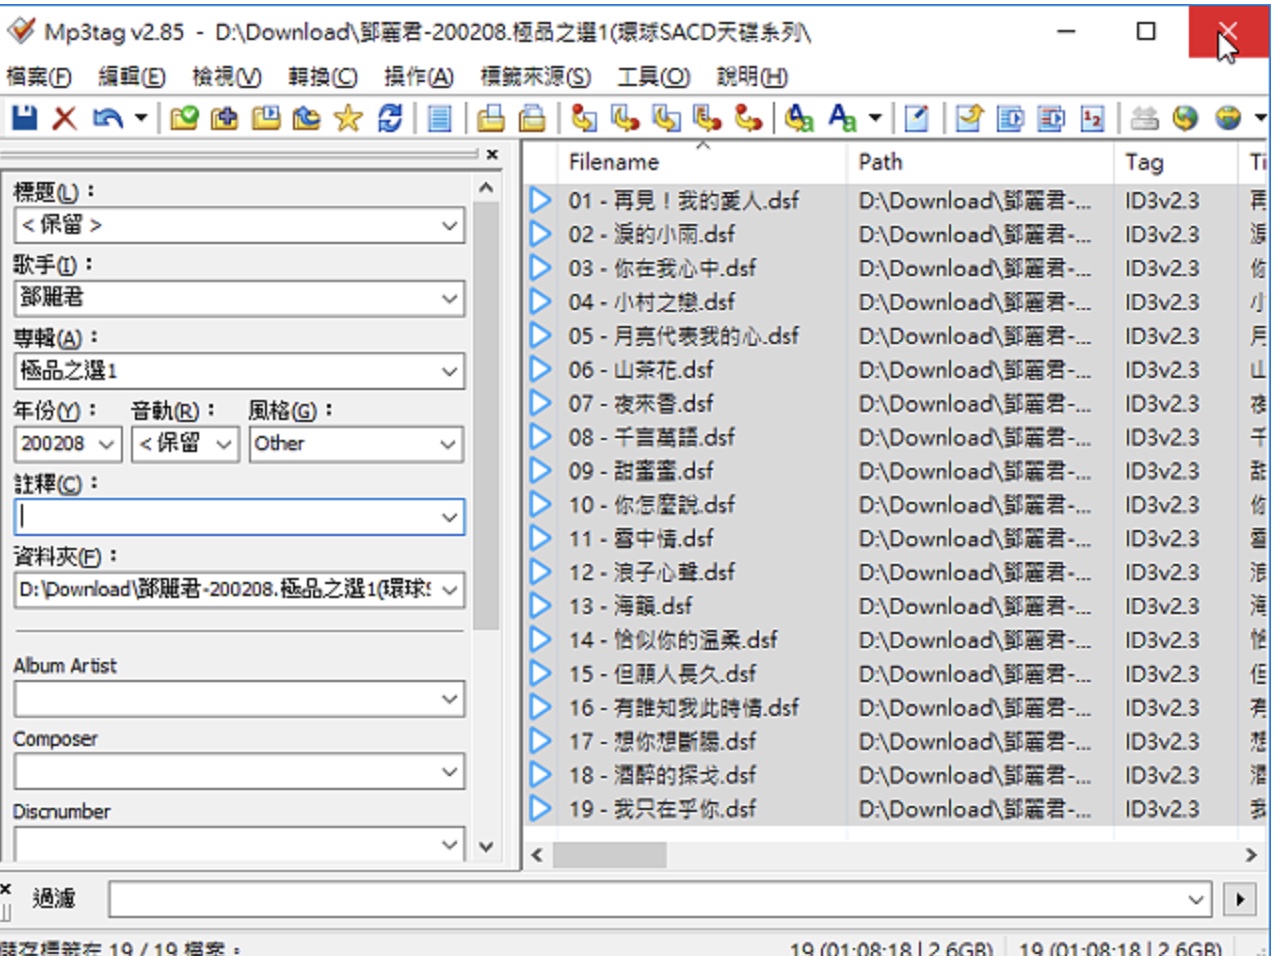Expand the 年份 dropdown showing 200208
This screenshot has height=956, width=1280.
tap(108, 444)
